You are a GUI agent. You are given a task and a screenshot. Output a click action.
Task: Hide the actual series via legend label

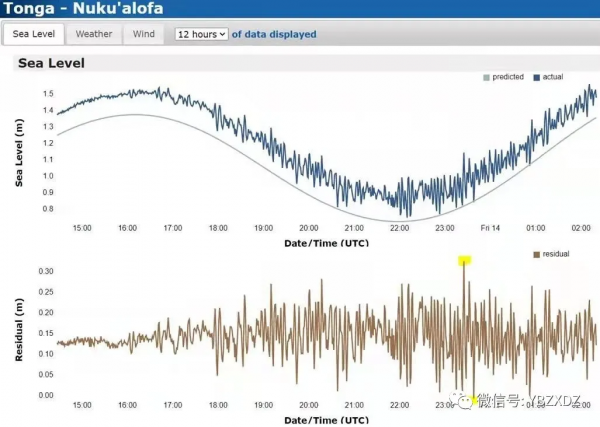pos(553,77)
